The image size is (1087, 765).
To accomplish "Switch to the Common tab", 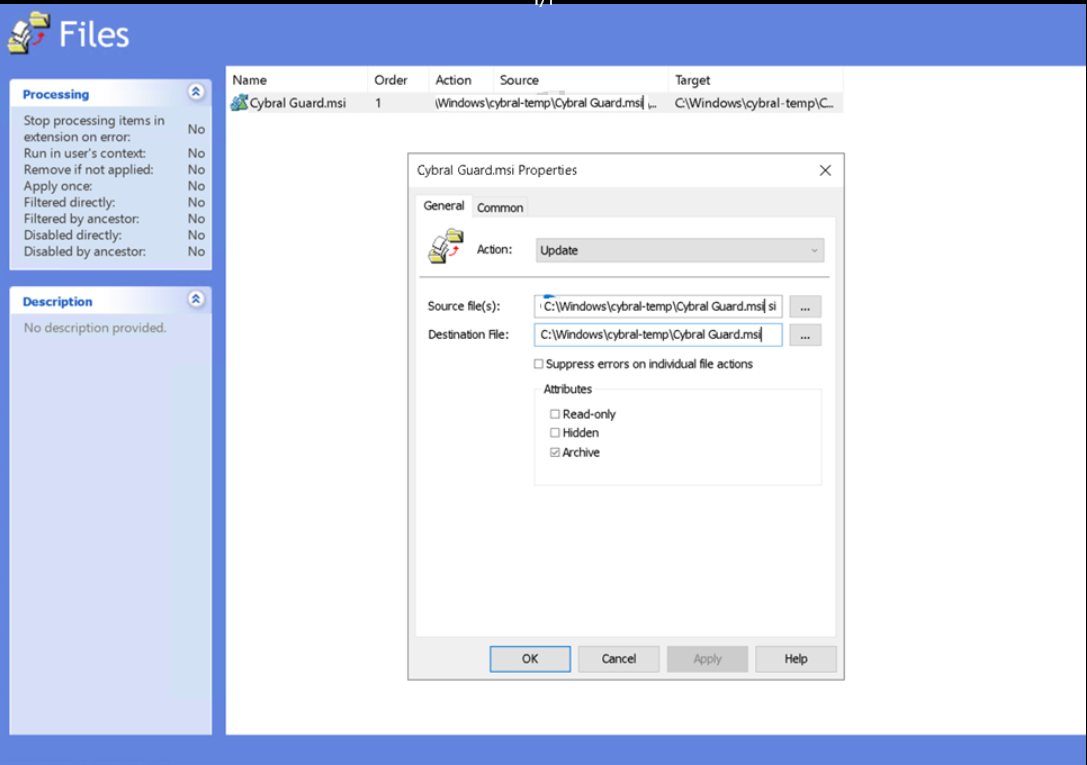I will tap(500, 208).
